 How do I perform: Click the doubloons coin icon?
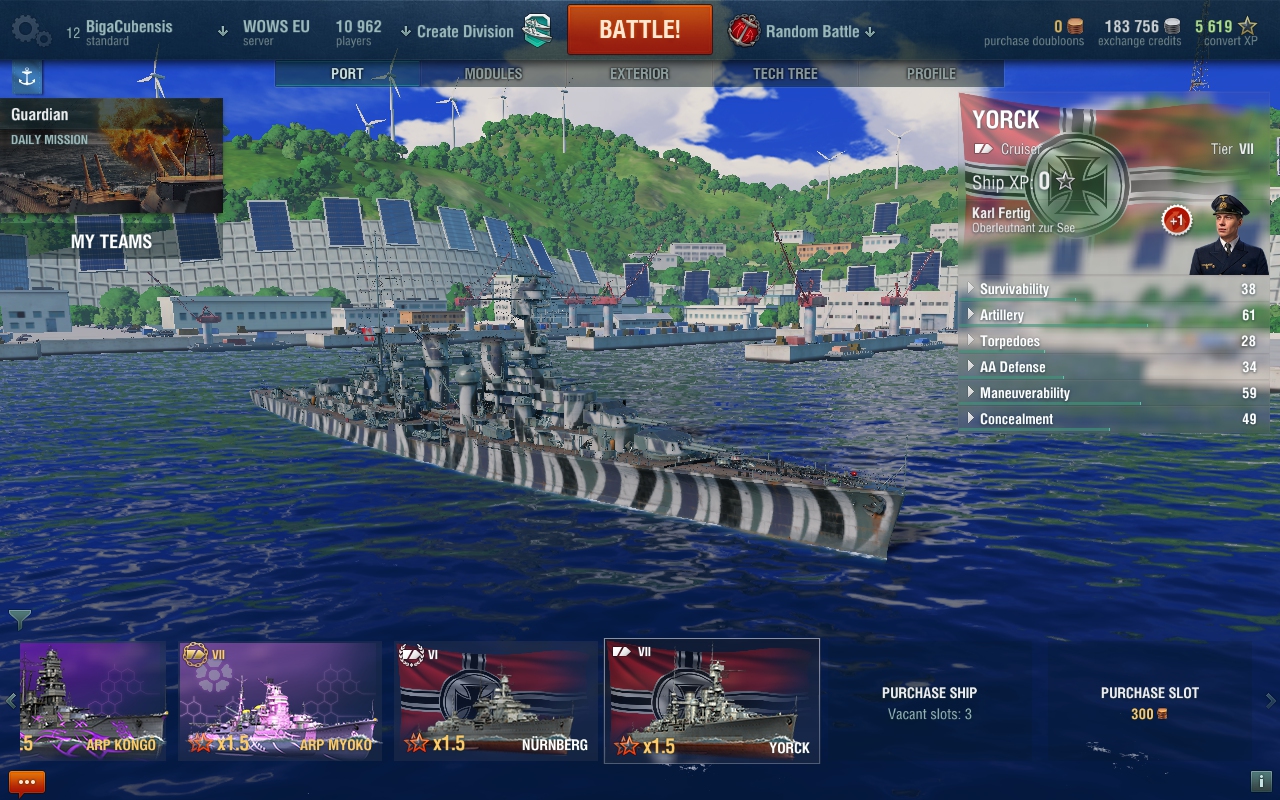coord(1075,26)
